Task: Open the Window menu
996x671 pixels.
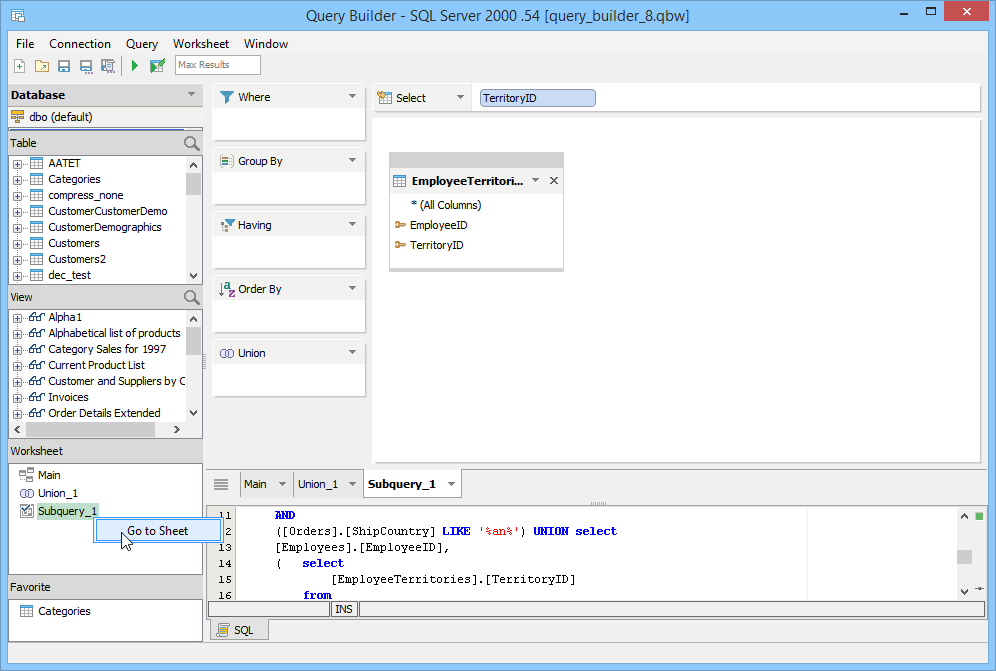Action: (x=266, y=44)
